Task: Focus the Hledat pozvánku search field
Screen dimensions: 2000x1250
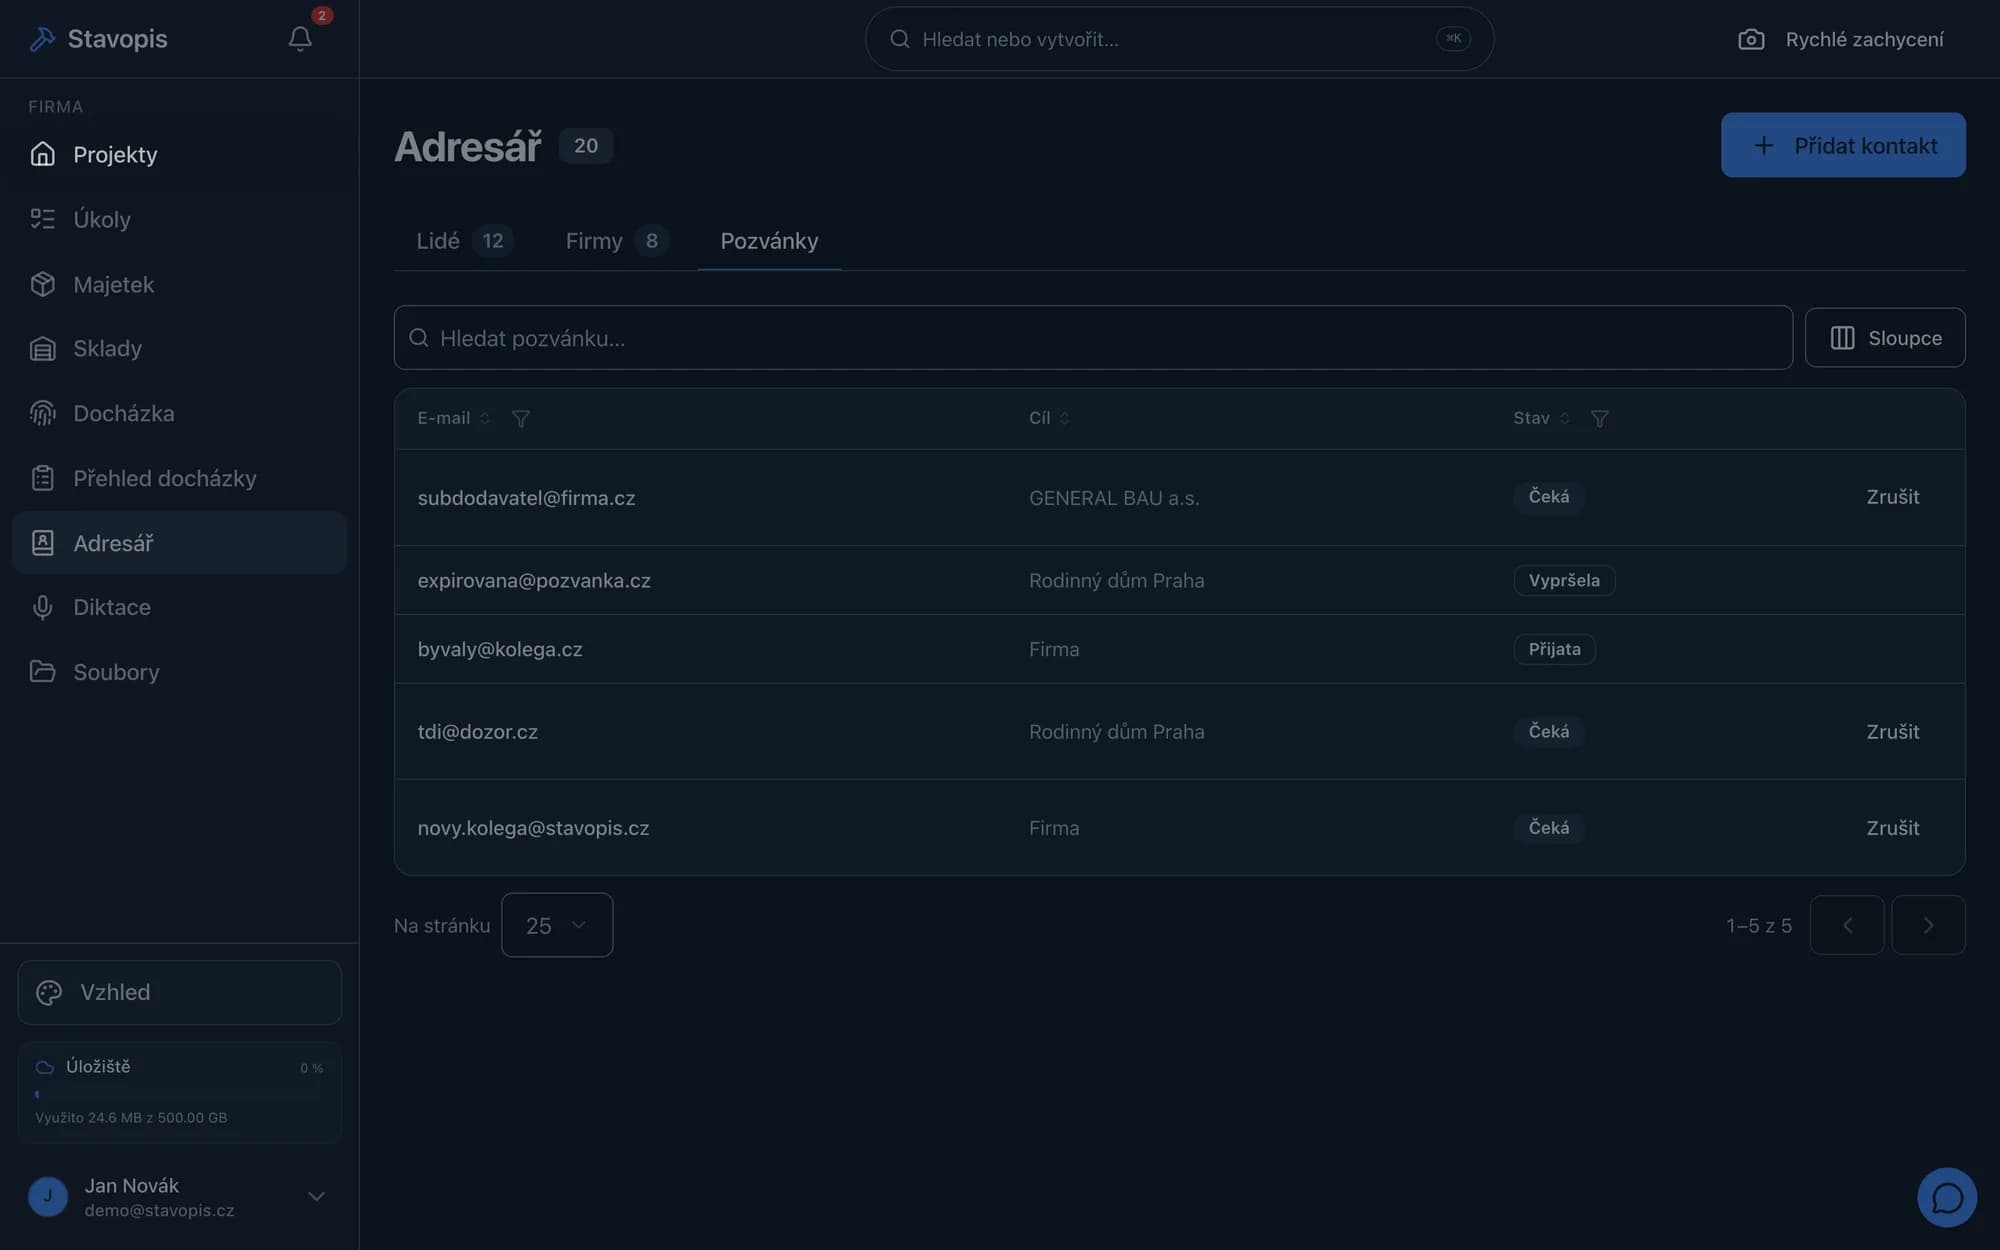Action: 1093,338
